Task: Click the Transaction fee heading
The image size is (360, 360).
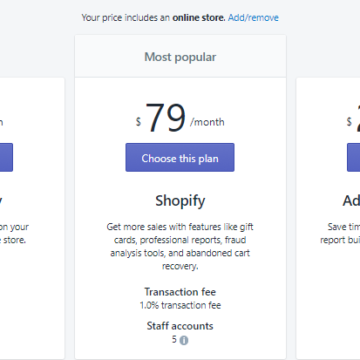Action: 180,292
